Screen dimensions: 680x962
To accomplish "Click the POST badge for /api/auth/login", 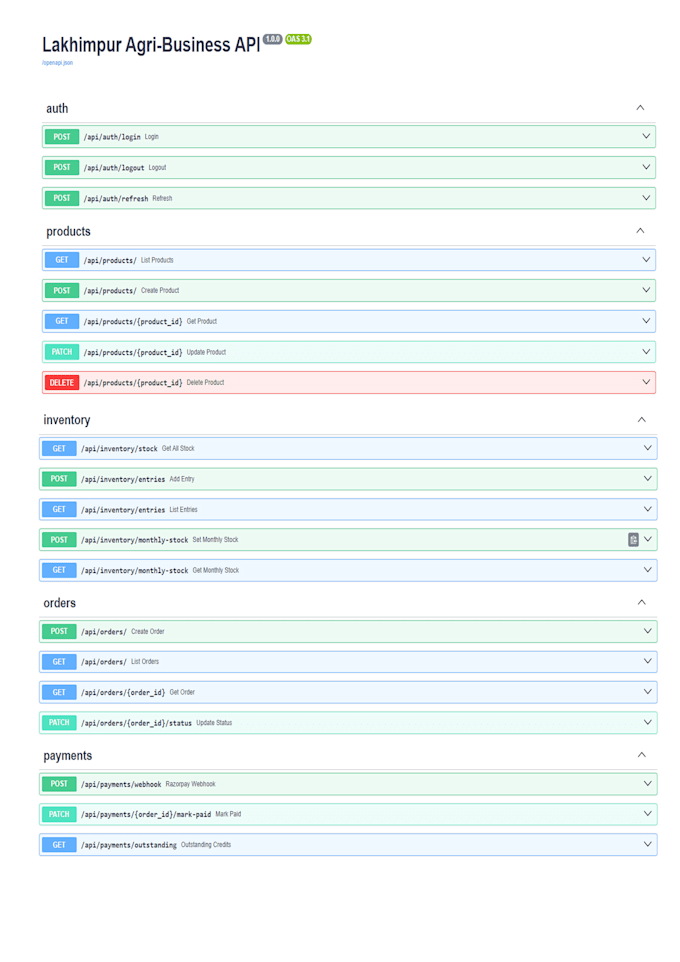I will [x=62, y=137].
